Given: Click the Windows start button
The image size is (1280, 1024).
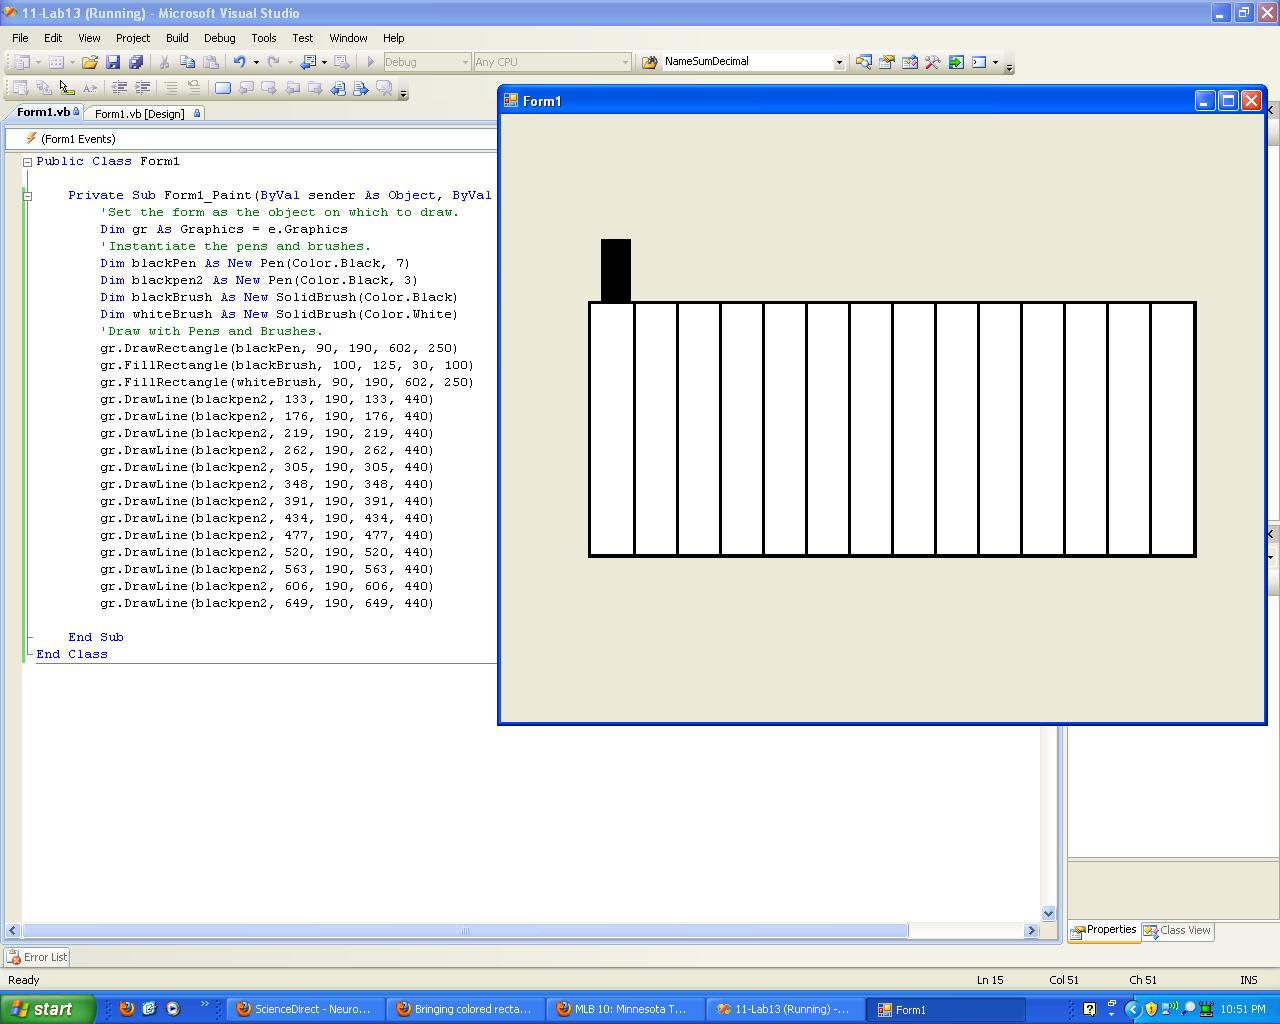Looking at the screenshot, I should pyautogui.click(x=47, y=1009).
